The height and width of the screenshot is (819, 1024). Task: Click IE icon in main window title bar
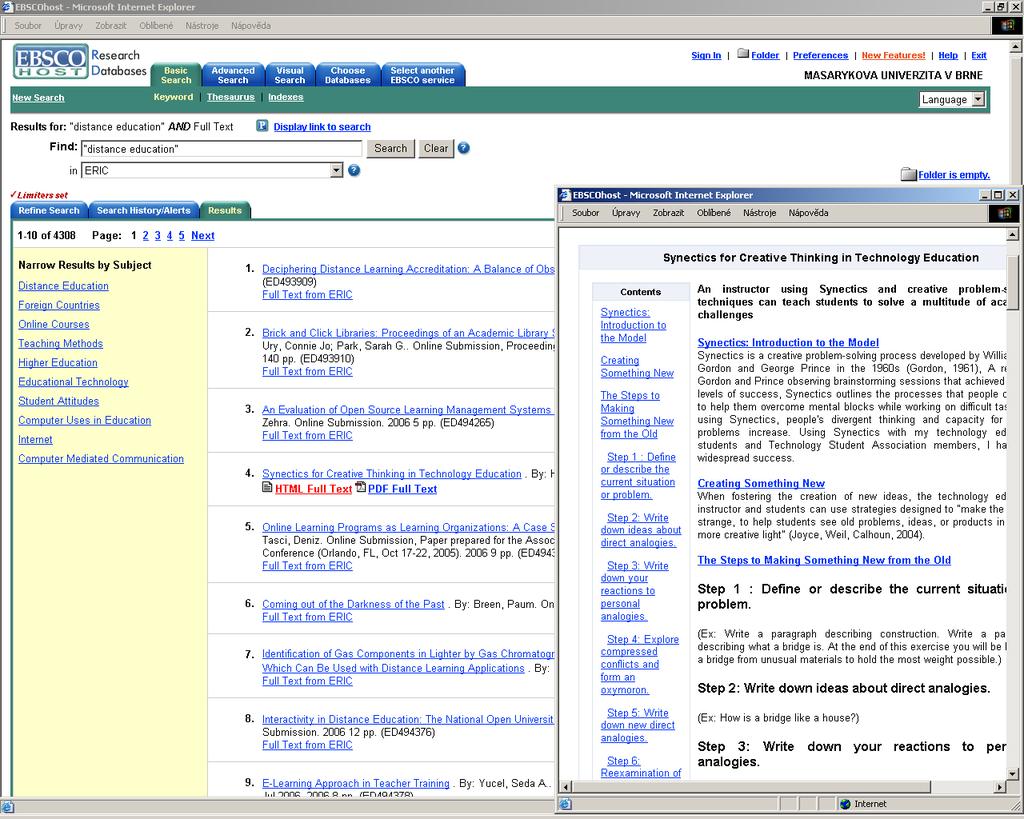(7, 7)
